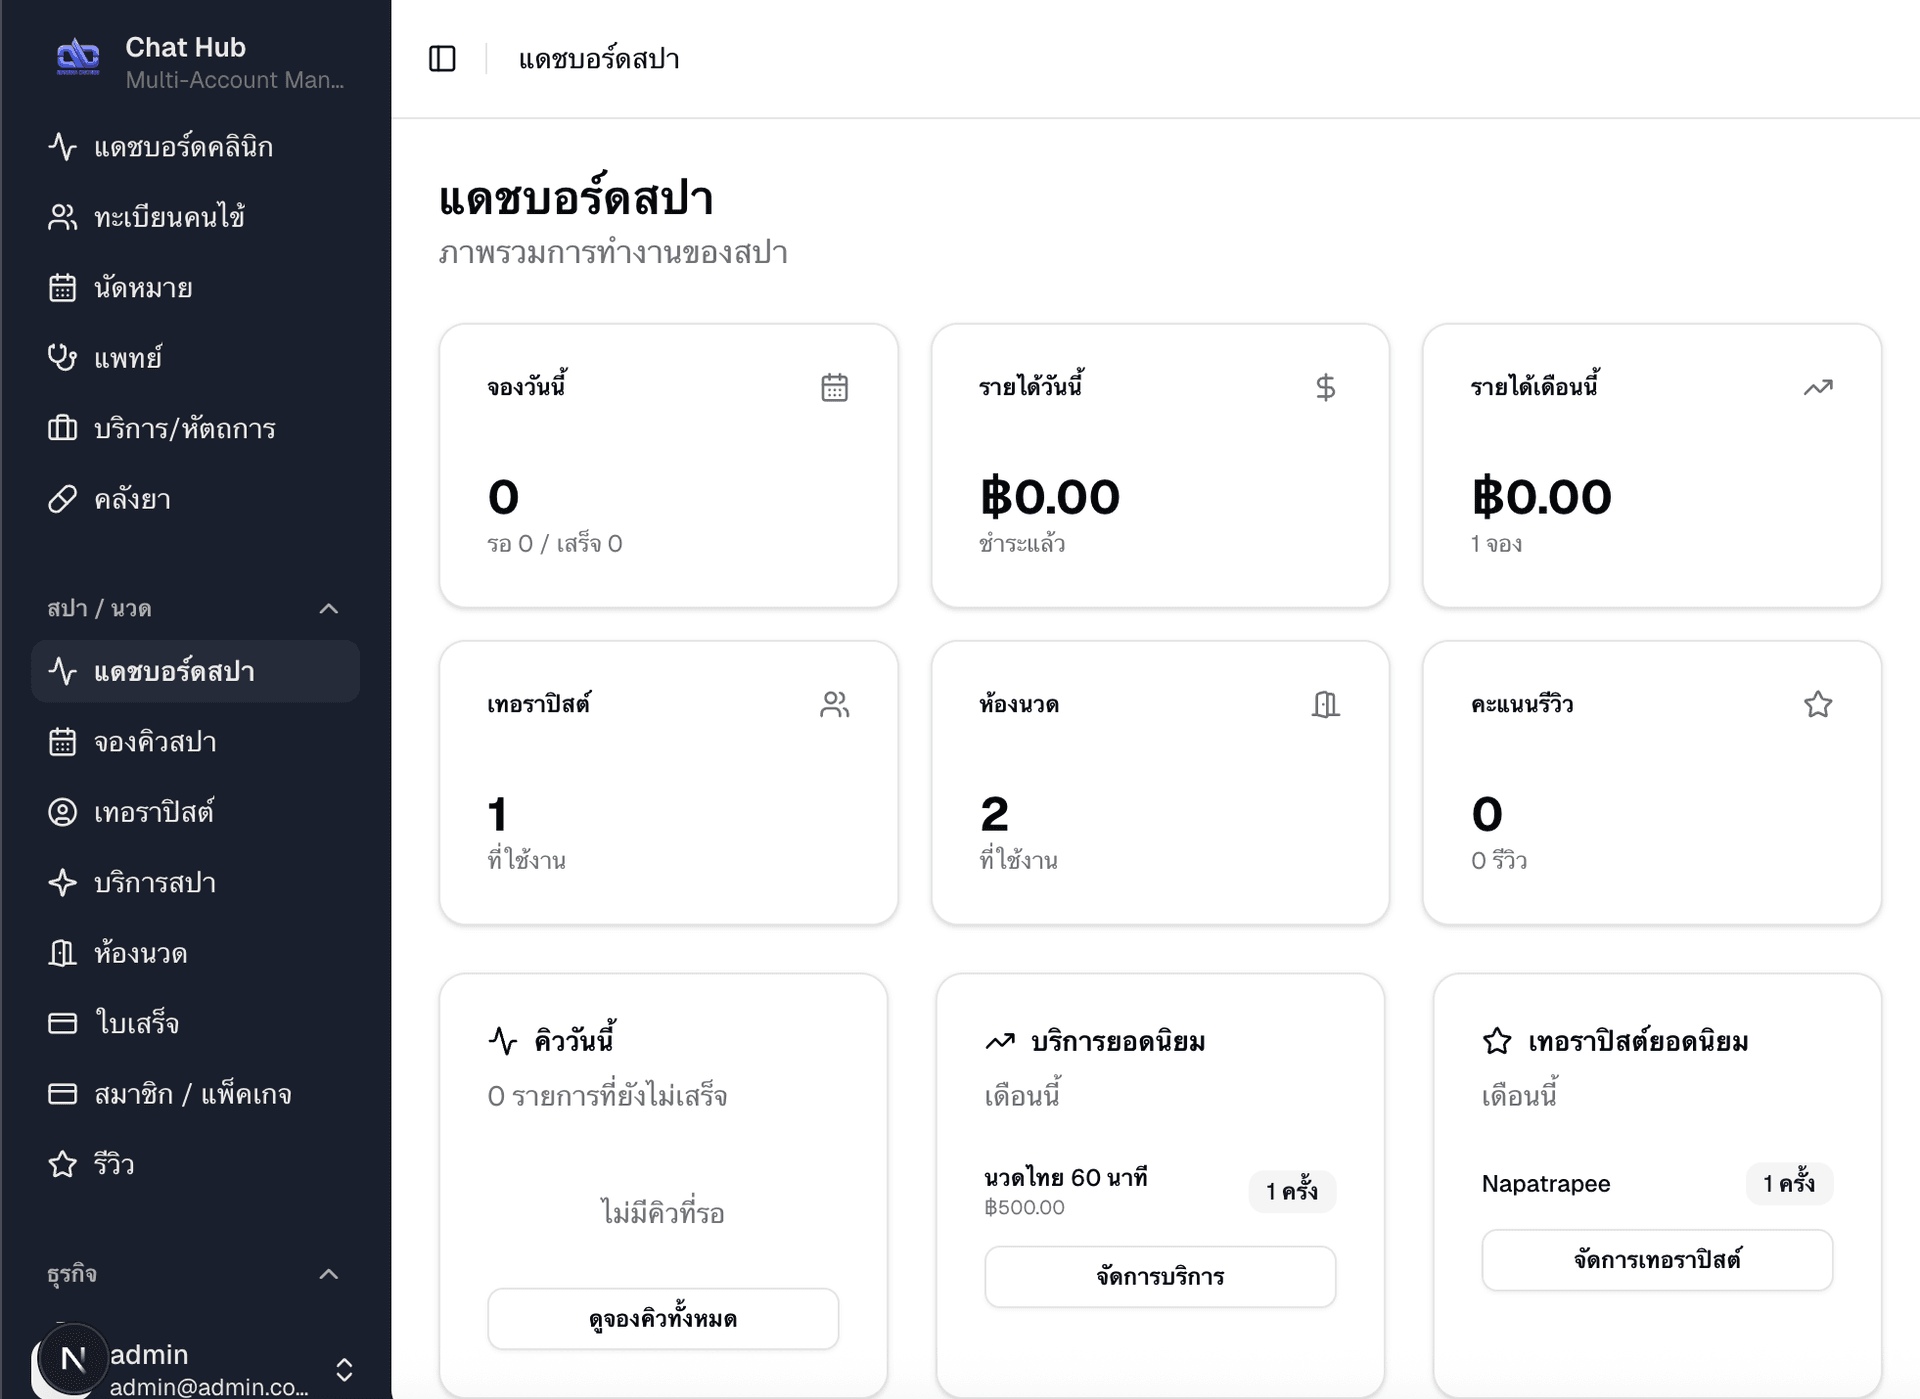1920x1399 pixels.
Task: Select the ห้องนวด room icon in sidebar
Action: click(x=62, y=953)
